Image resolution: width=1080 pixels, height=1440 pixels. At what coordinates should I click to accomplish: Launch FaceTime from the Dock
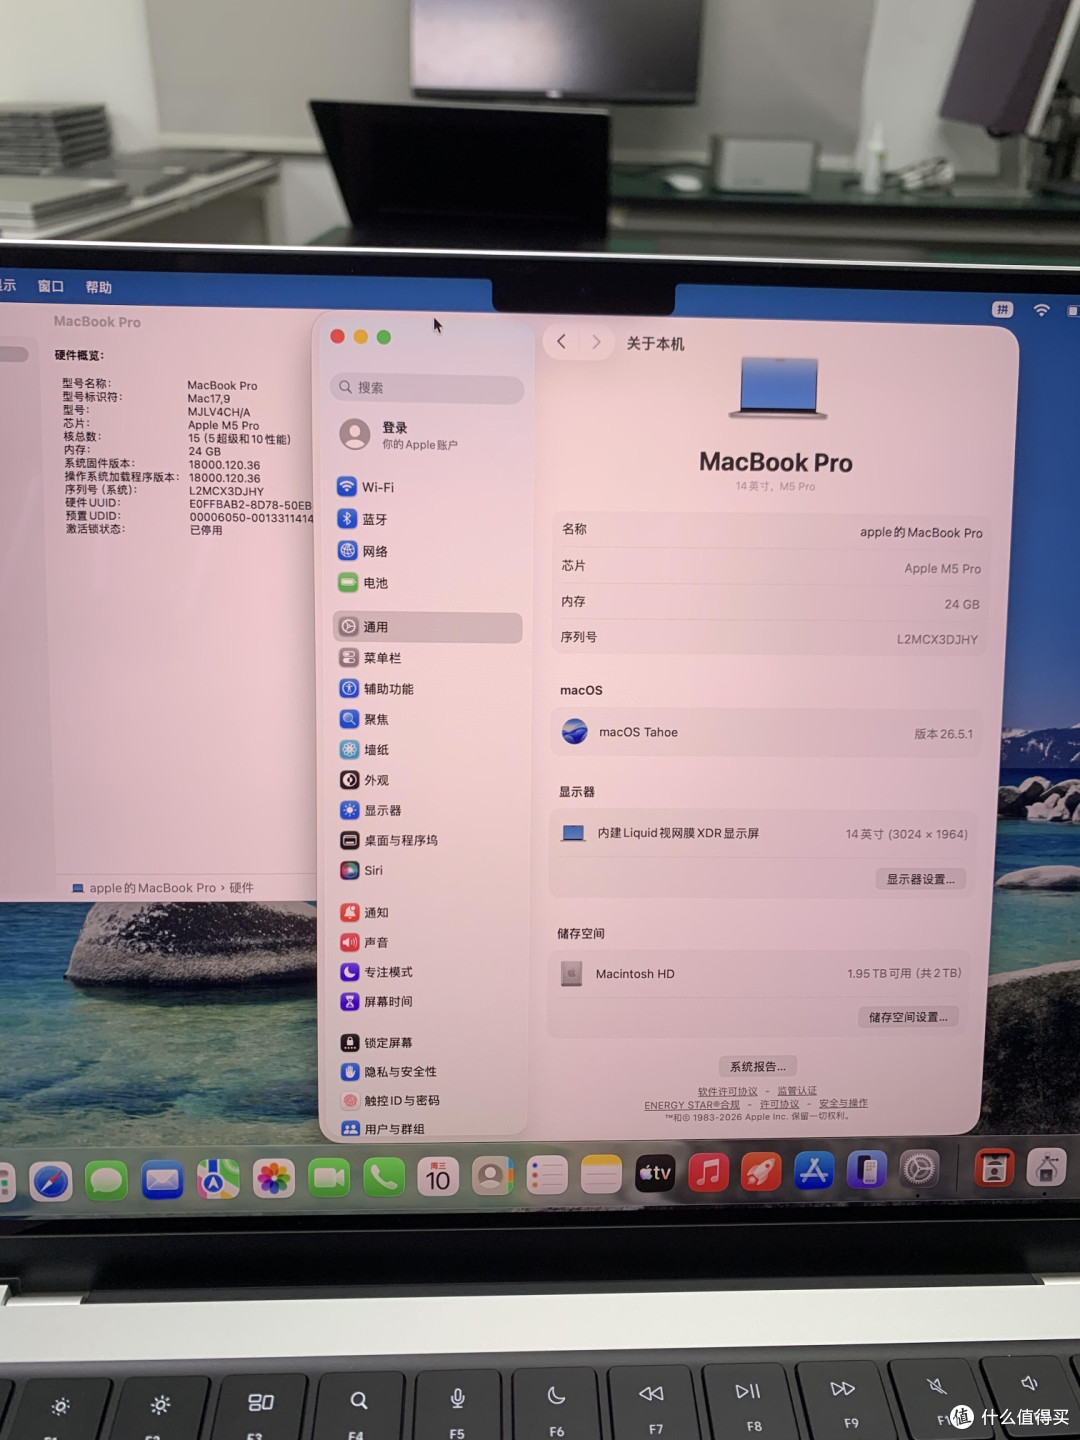[329, 1178]
